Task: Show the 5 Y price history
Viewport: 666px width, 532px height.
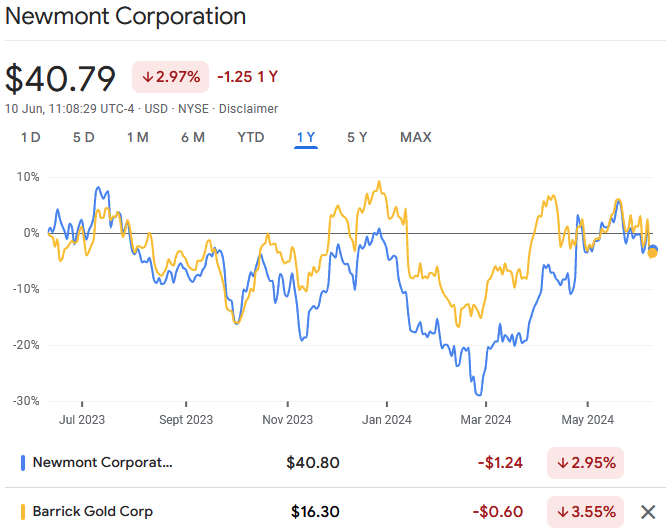Action: pyautogui.click(x=358, y=137)
